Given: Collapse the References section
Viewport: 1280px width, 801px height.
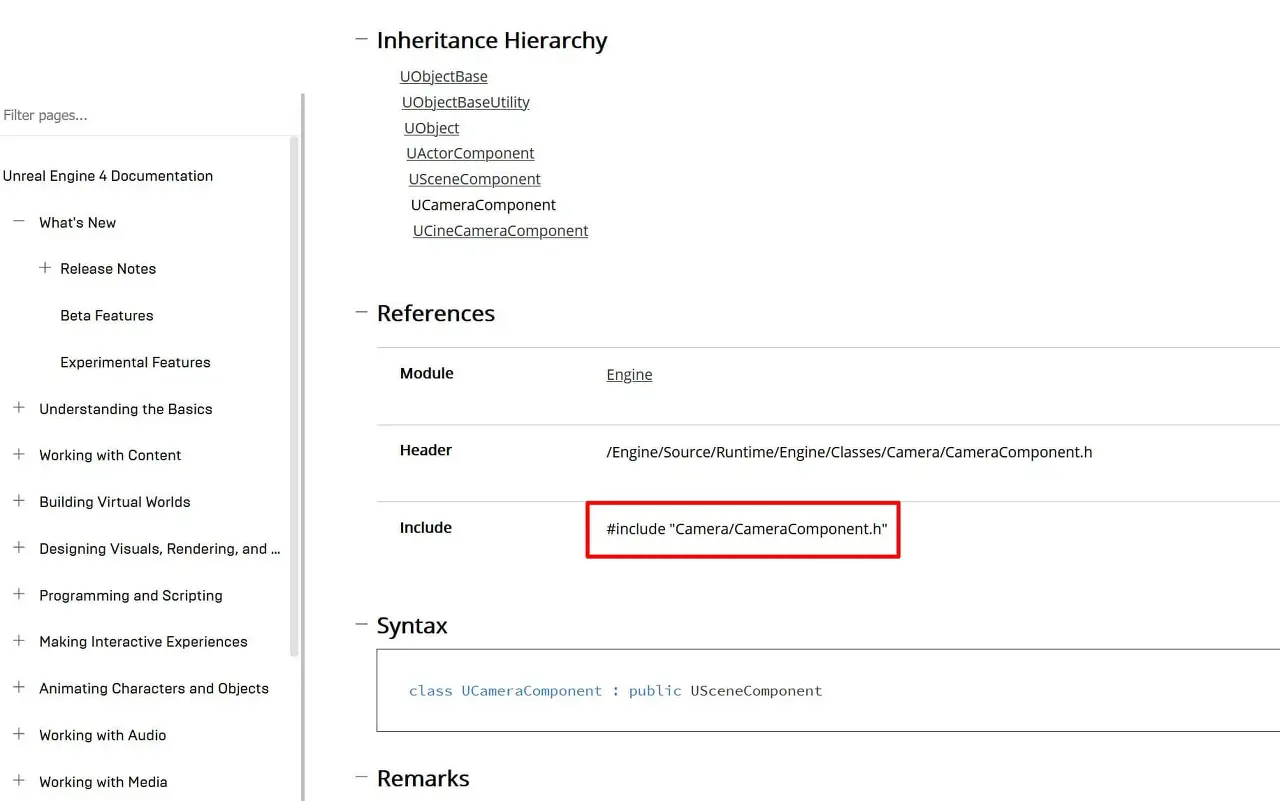Looking at the screenshot, I should (361, 312).
